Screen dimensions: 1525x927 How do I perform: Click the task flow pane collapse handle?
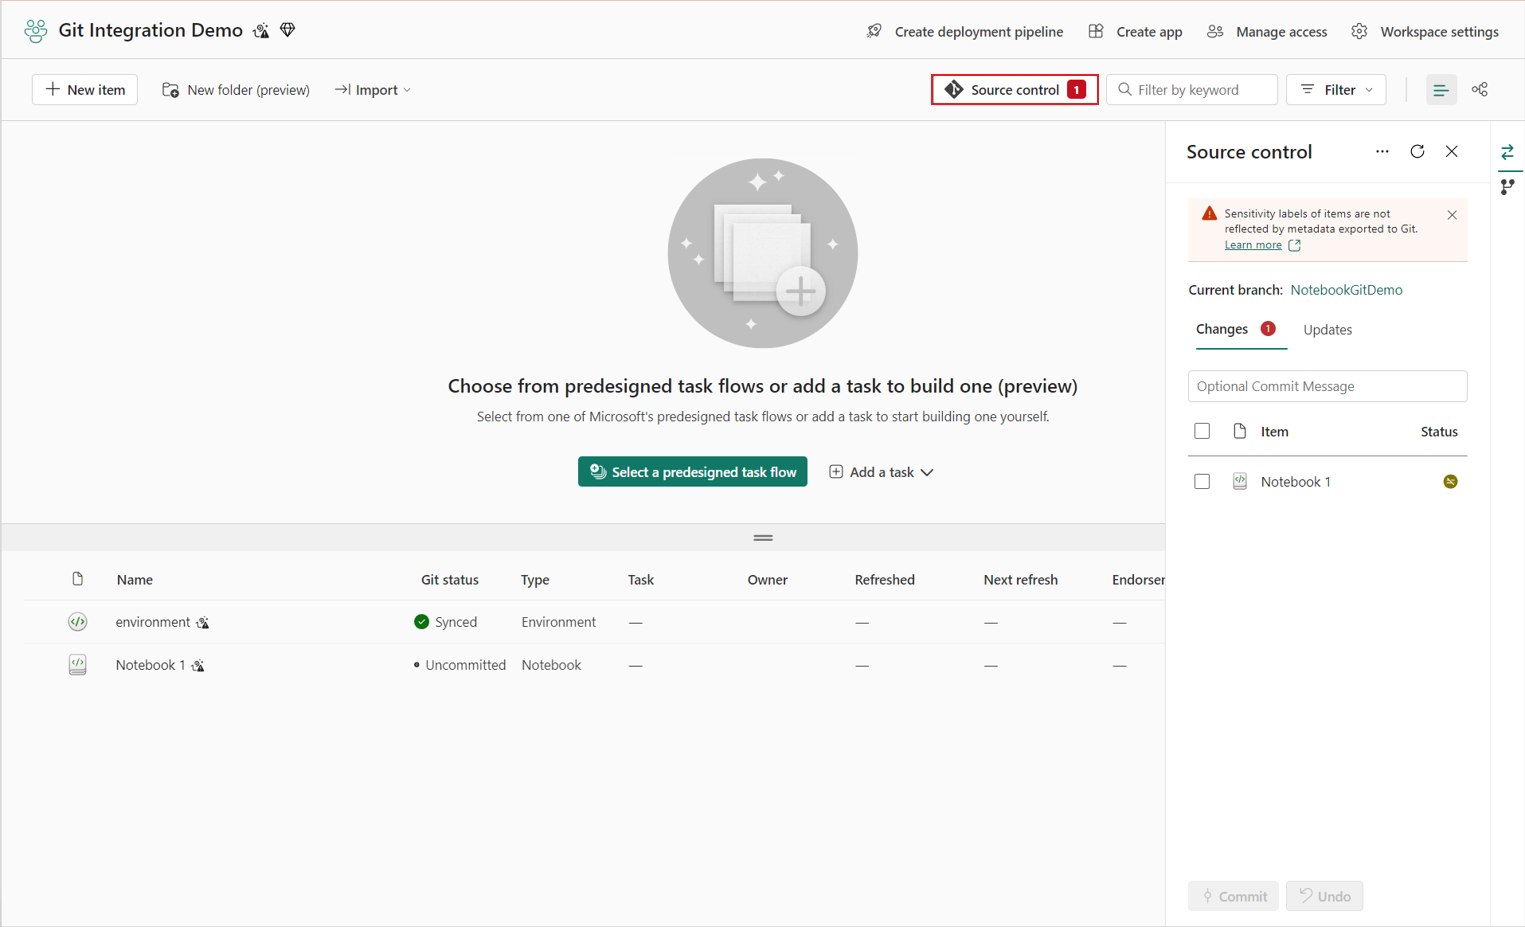pyautogui.click(x=763, y=538)
